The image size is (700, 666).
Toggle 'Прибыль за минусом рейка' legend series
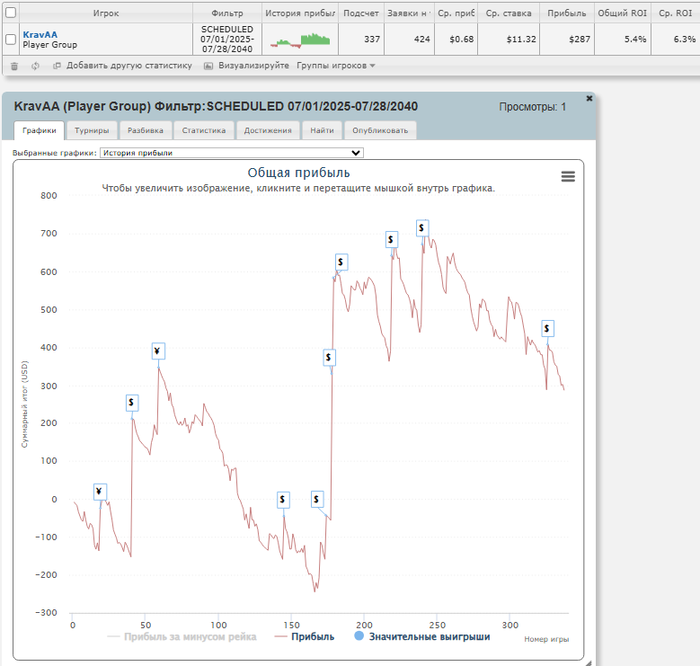pos(182,637)
